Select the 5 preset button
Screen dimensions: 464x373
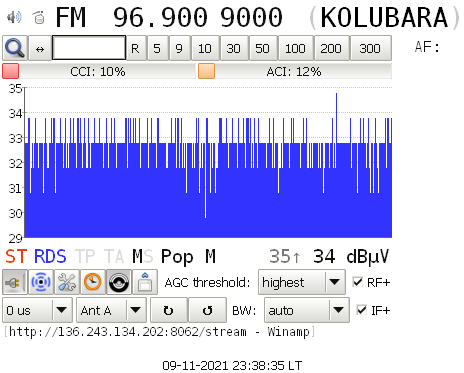pos(157,49)
